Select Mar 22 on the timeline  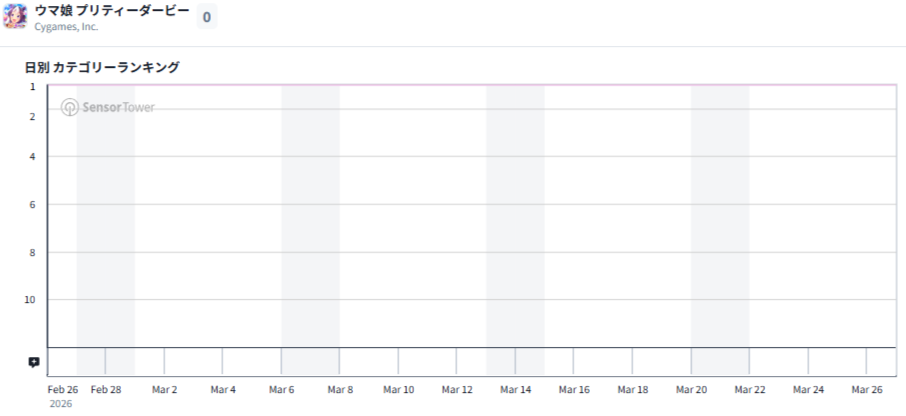(x=749, y=389)
